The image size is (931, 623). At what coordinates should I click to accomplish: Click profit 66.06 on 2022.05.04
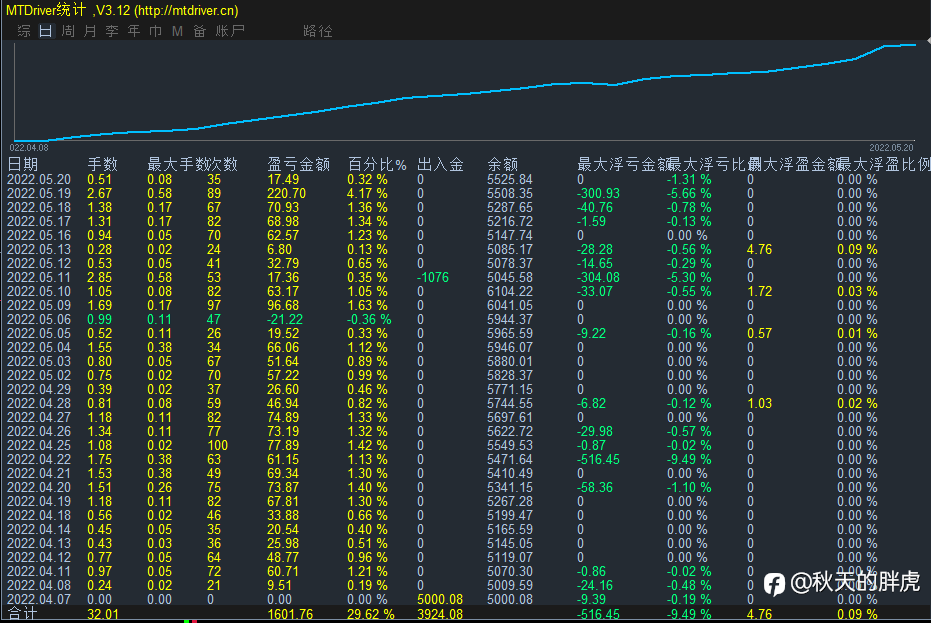(x=283, y=347)
